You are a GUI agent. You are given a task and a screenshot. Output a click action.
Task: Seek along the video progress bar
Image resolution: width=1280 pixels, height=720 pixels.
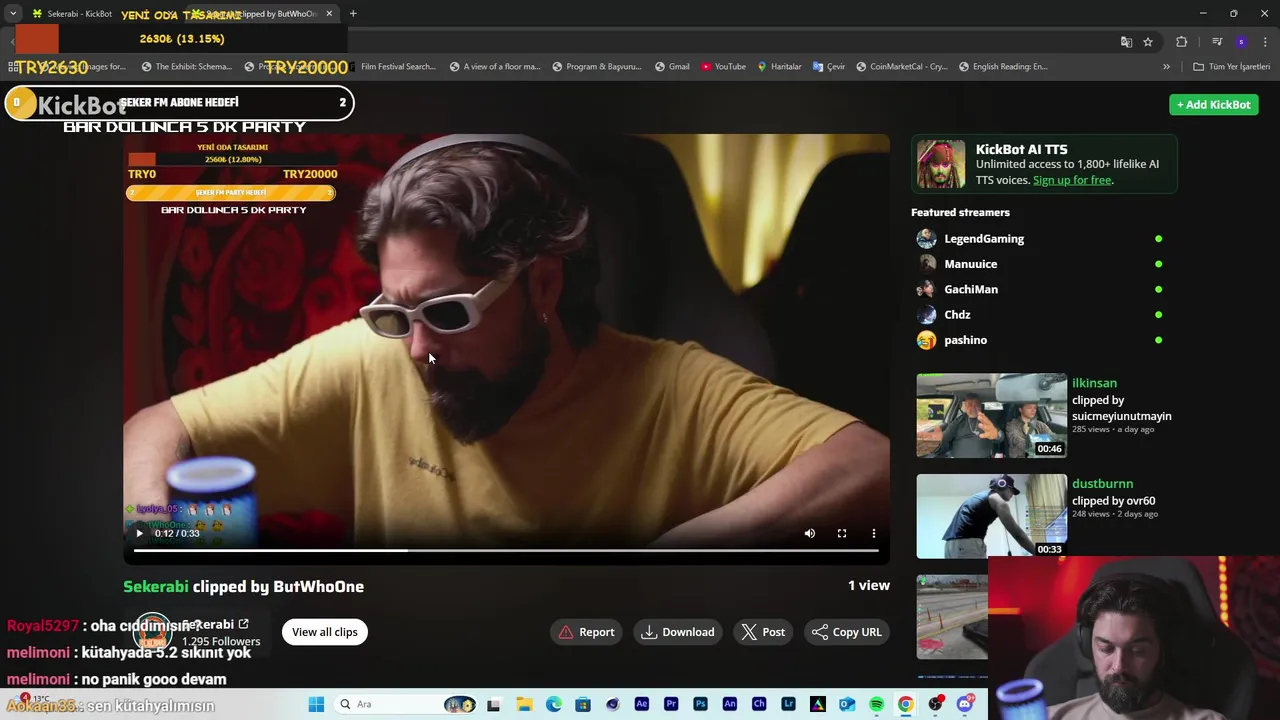tap(506, 550)
